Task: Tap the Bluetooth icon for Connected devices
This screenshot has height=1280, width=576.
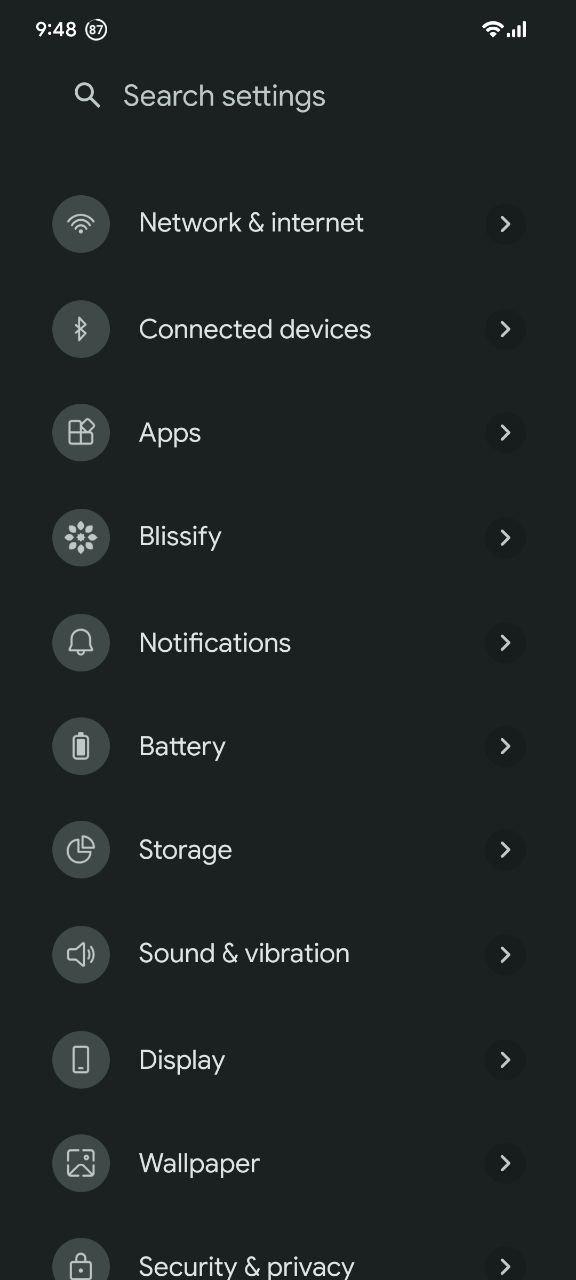Action: [81, 329]
